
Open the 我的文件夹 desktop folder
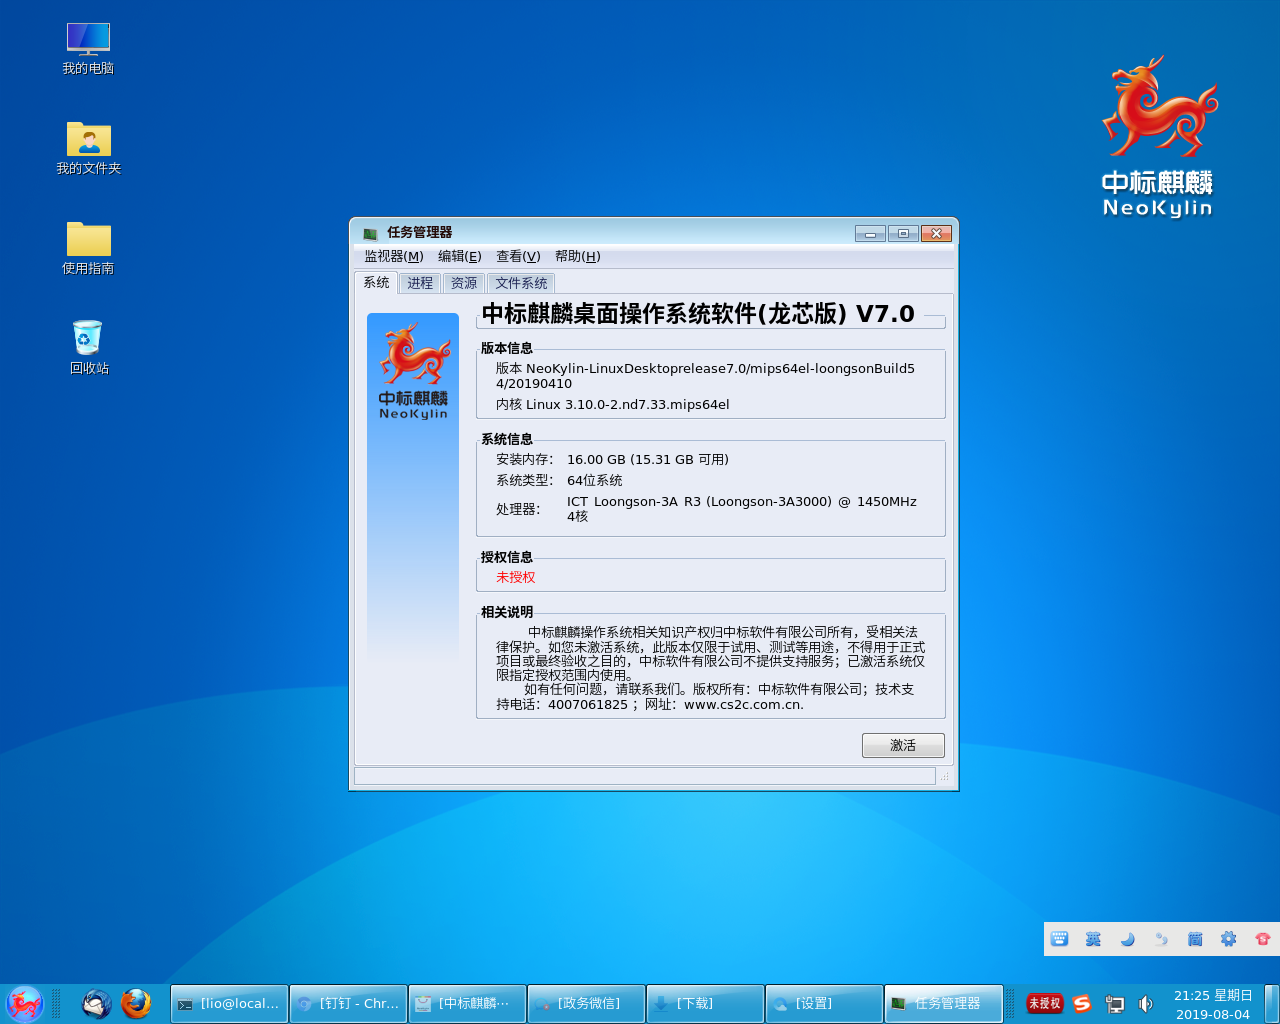pyautogui.click(x=88, y=148)
